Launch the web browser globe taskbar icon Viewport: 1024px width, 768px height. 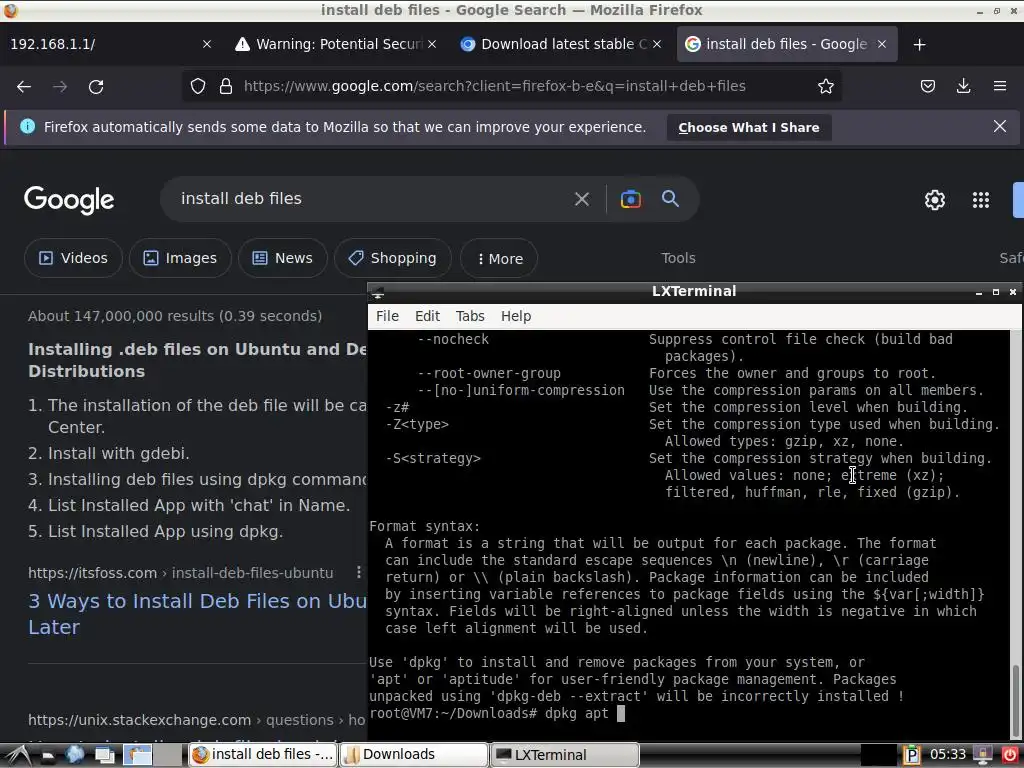point(74,755)
